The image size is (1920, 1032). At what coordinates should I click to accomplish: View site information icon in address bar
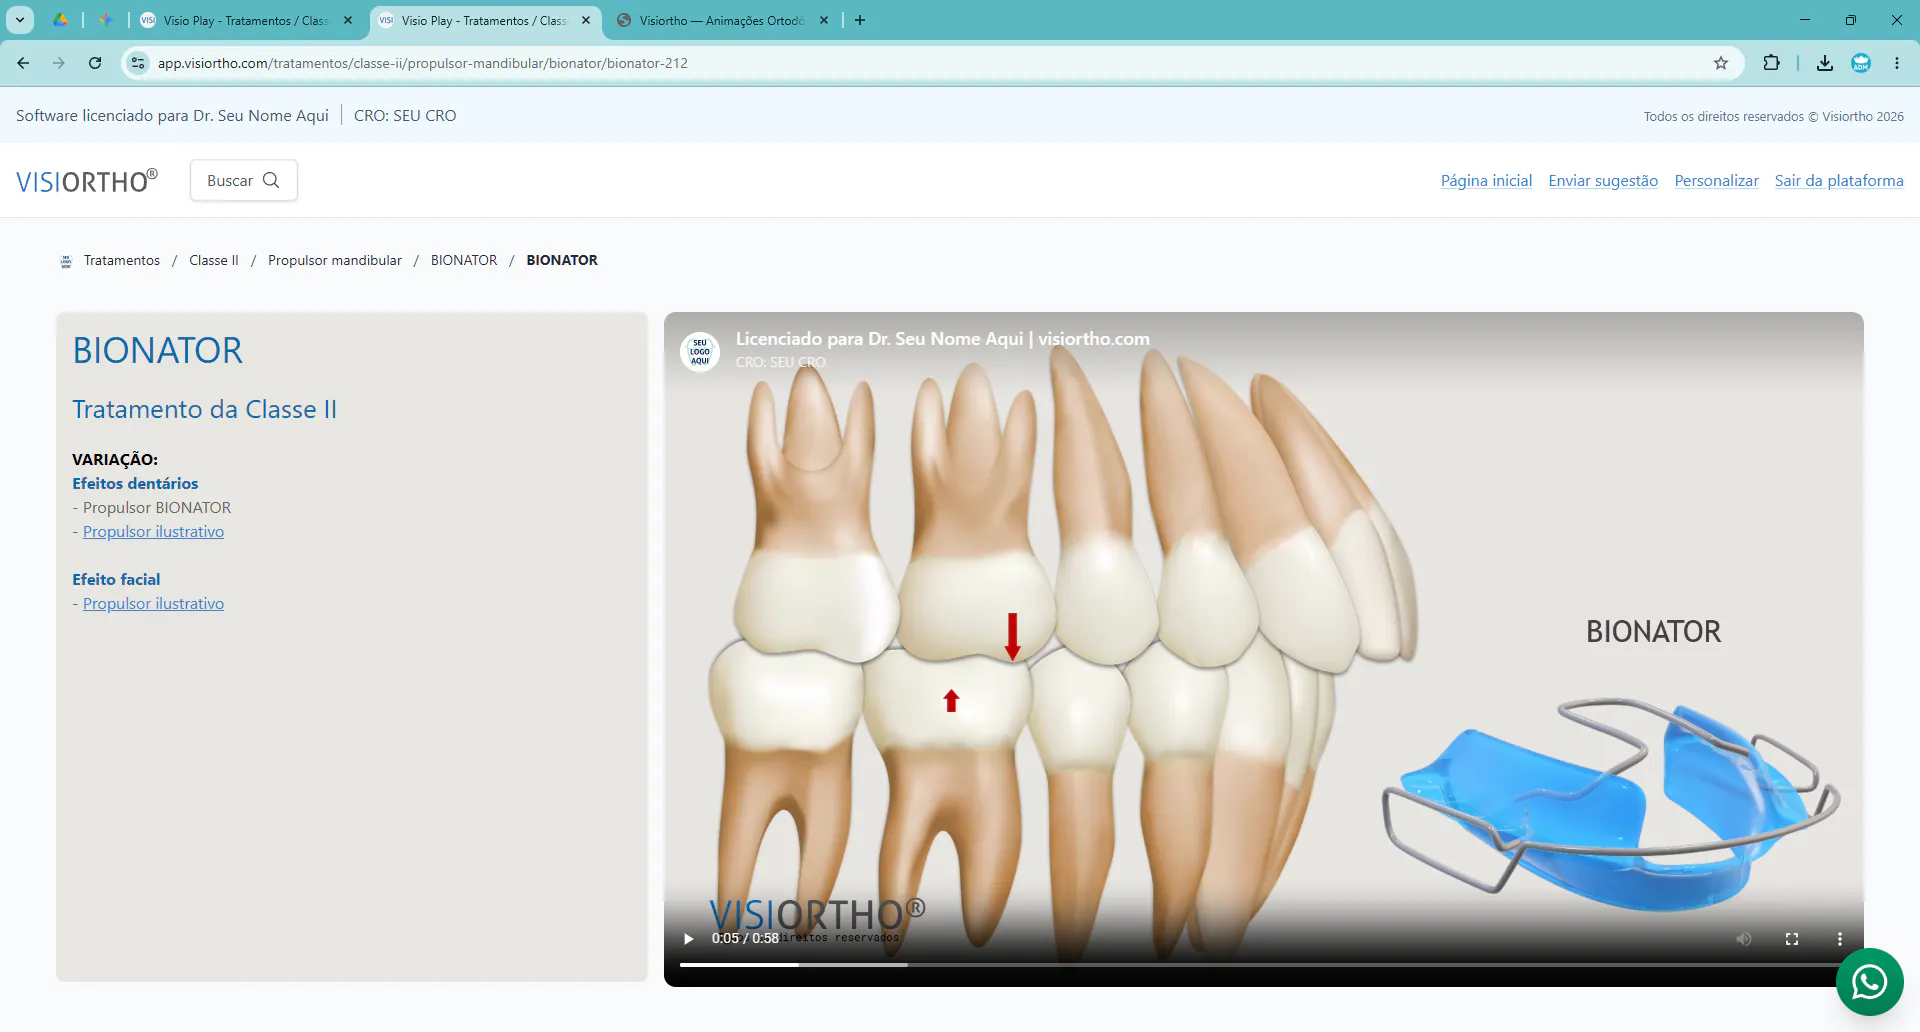pyautogui.click(x=138, y=63)
